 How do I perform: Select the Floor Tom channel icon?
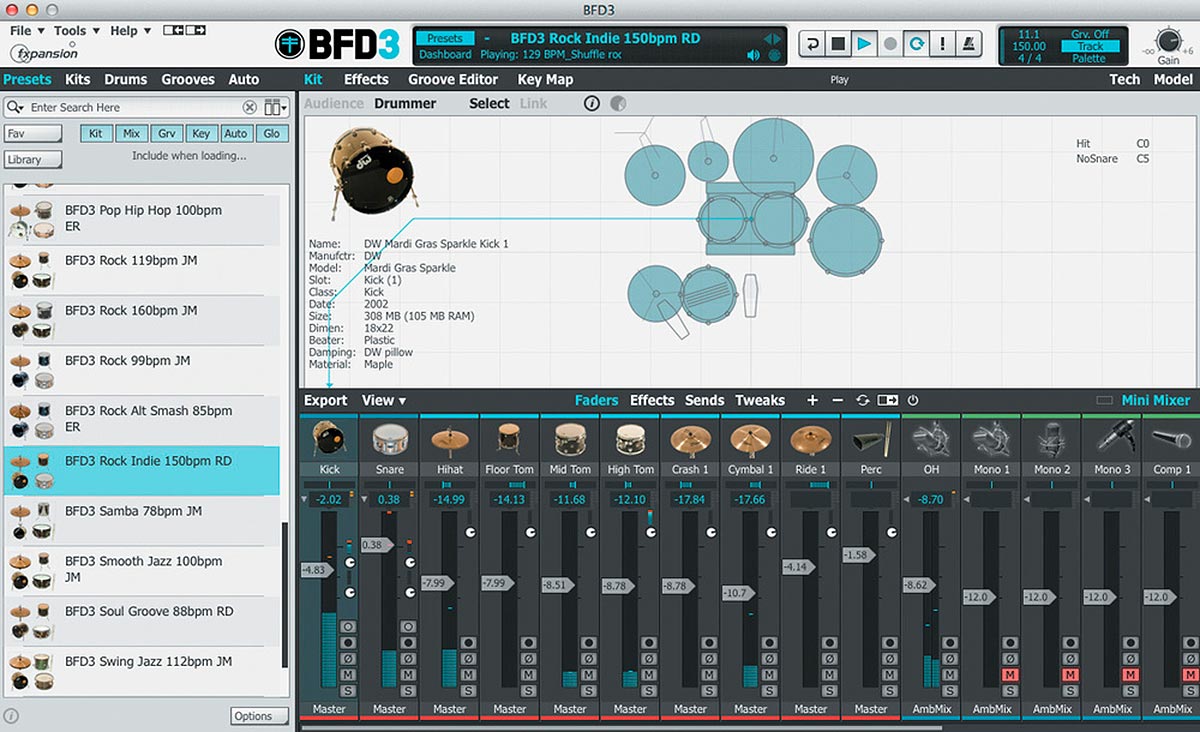point(509,439)
